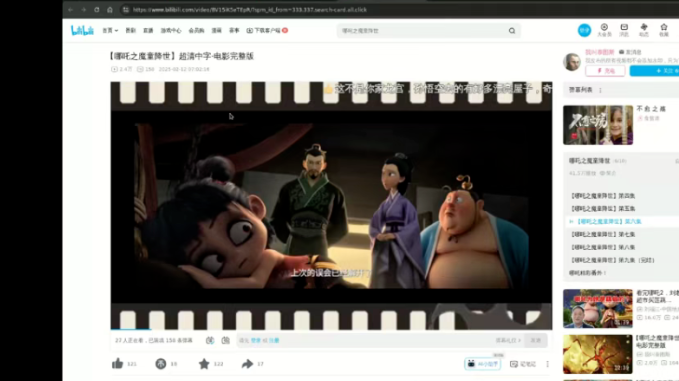Open the 大会员 membership icon
Viewport: 679px width, 381px height.
tap(604, 30)
